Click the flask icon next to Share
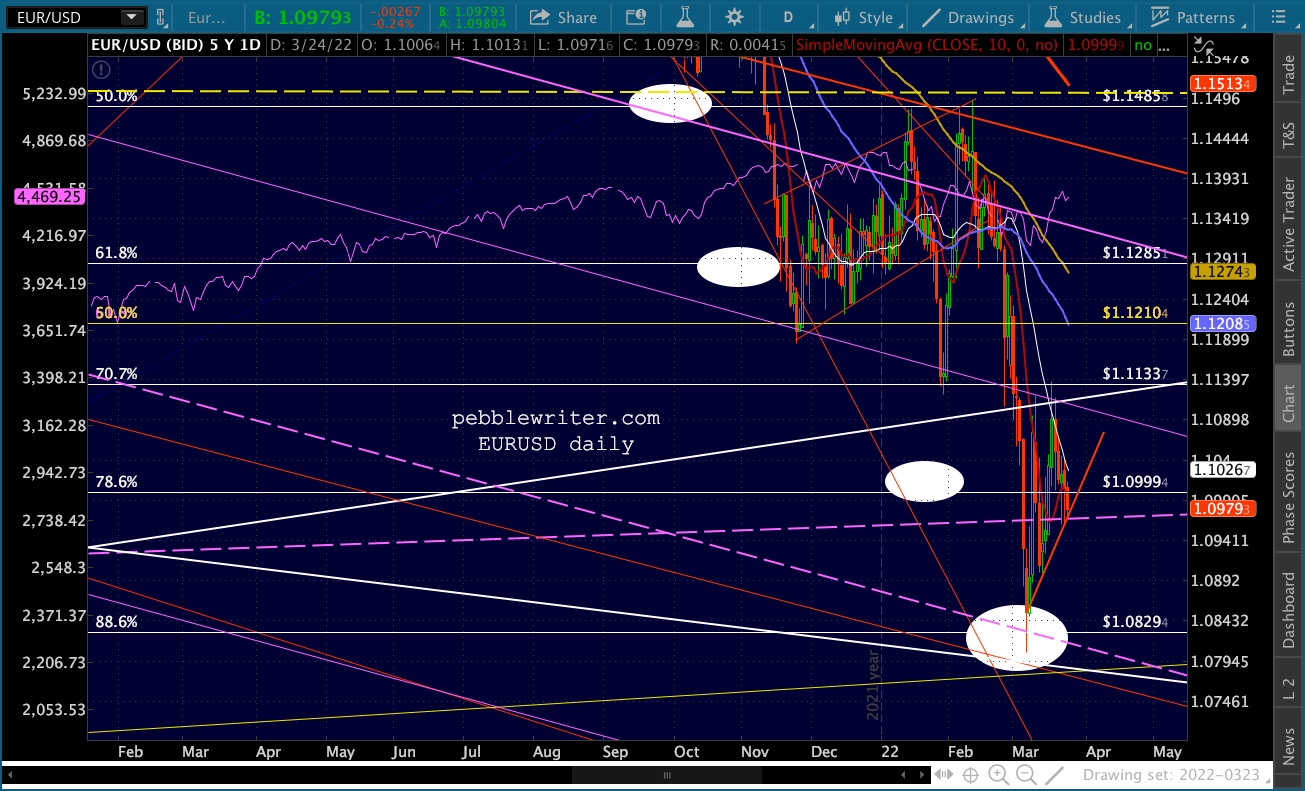The image size is (1305, 791). point(686,17)
